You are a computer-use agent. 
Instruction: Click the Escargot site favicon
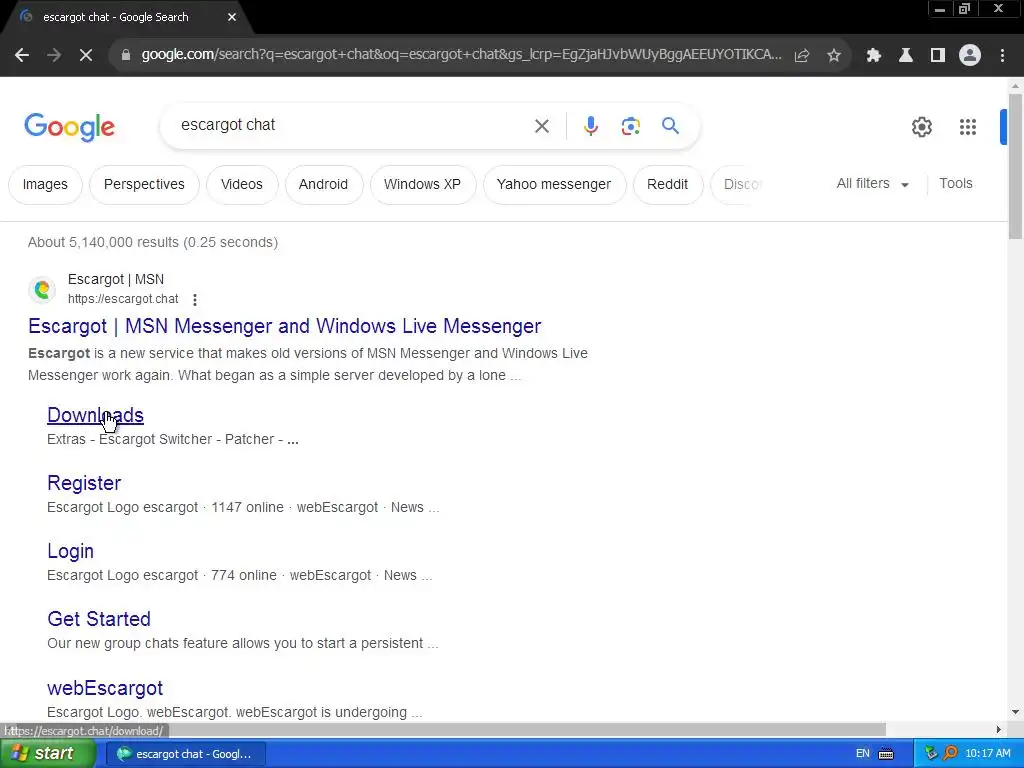coord(42,289)
